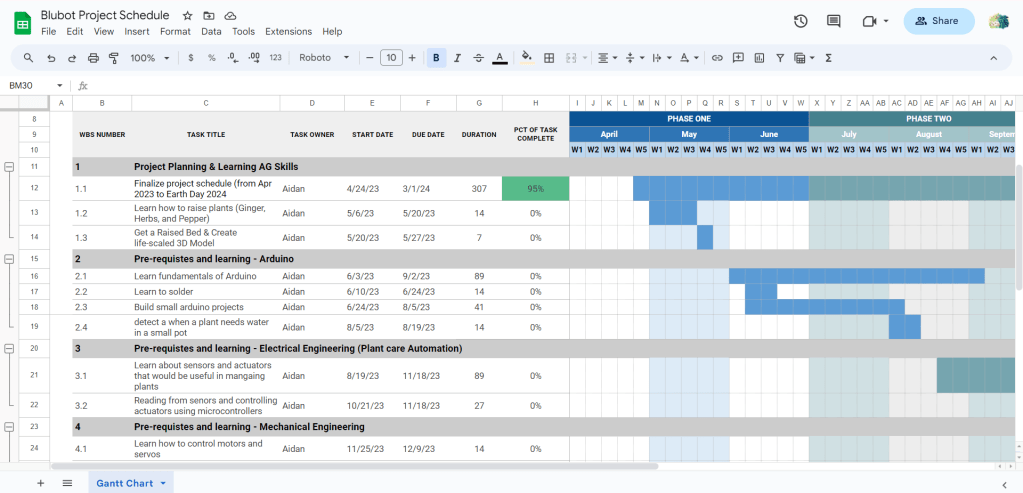
Task: Toggle bold formatting
Action: coord(436,58)
